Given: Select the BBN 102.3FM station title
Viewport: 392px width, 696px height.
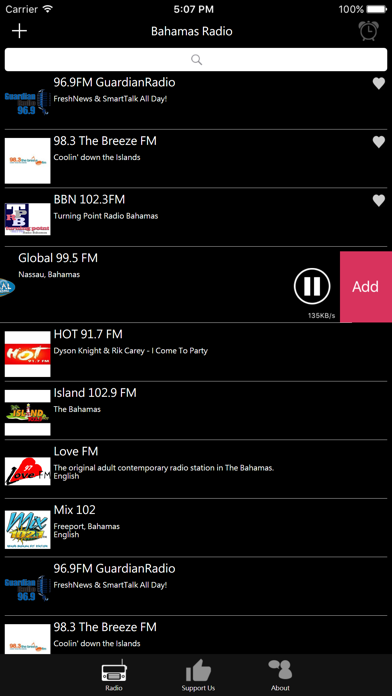Looking at the screenshot, I should tap(89, 200).
